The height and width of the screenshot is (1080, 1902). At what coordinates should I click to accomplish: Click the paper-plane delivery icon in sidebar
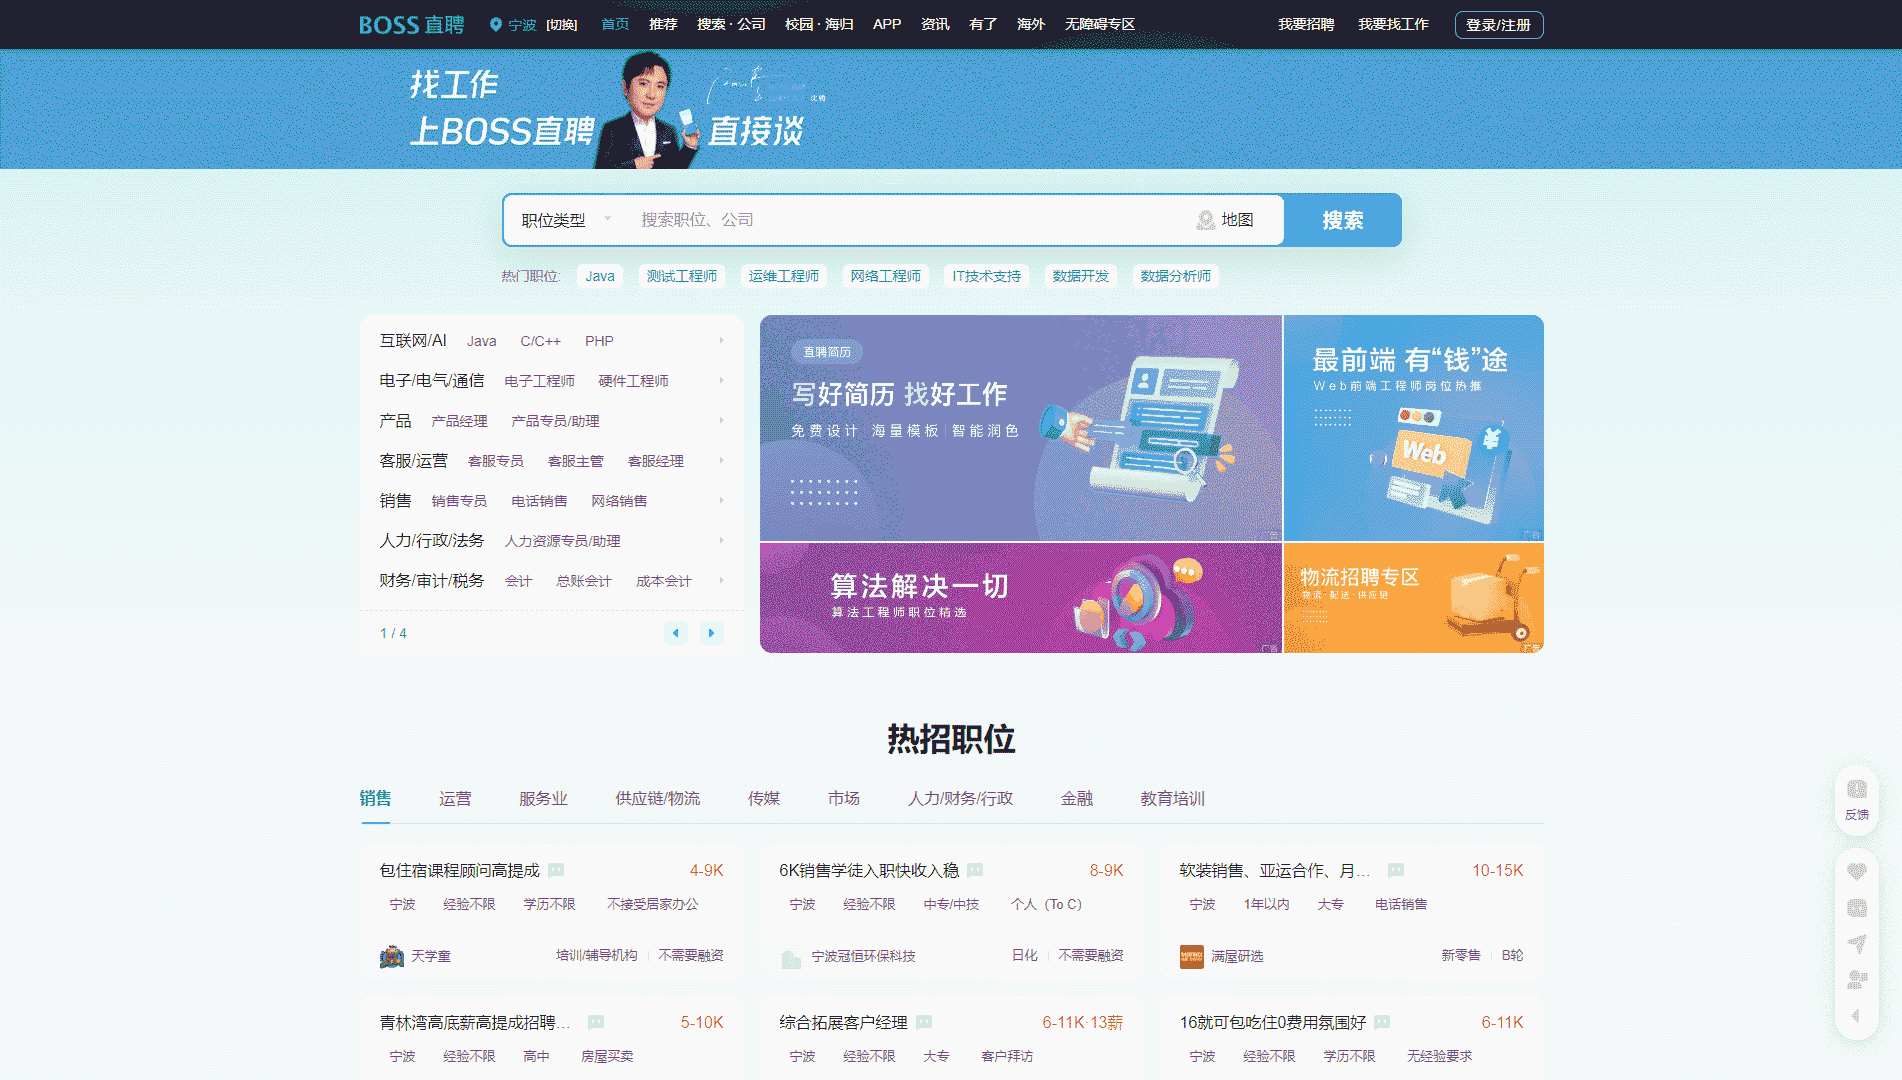[1857, 943]
